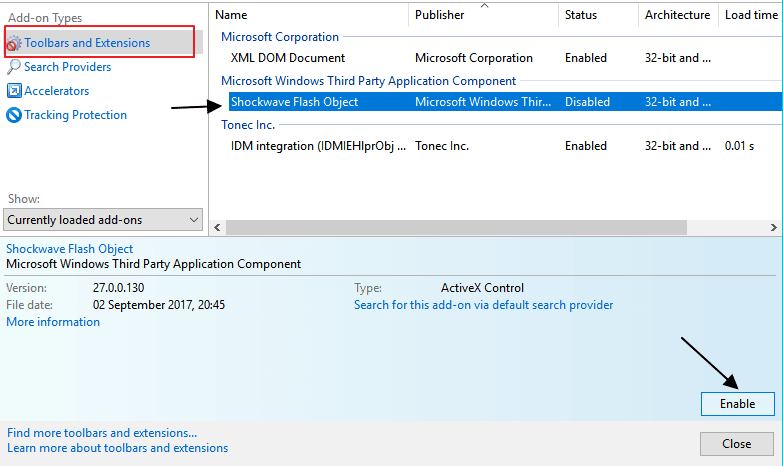Open the More information link
This screenshot has width=783, height=466.
(x=53, y=322)
